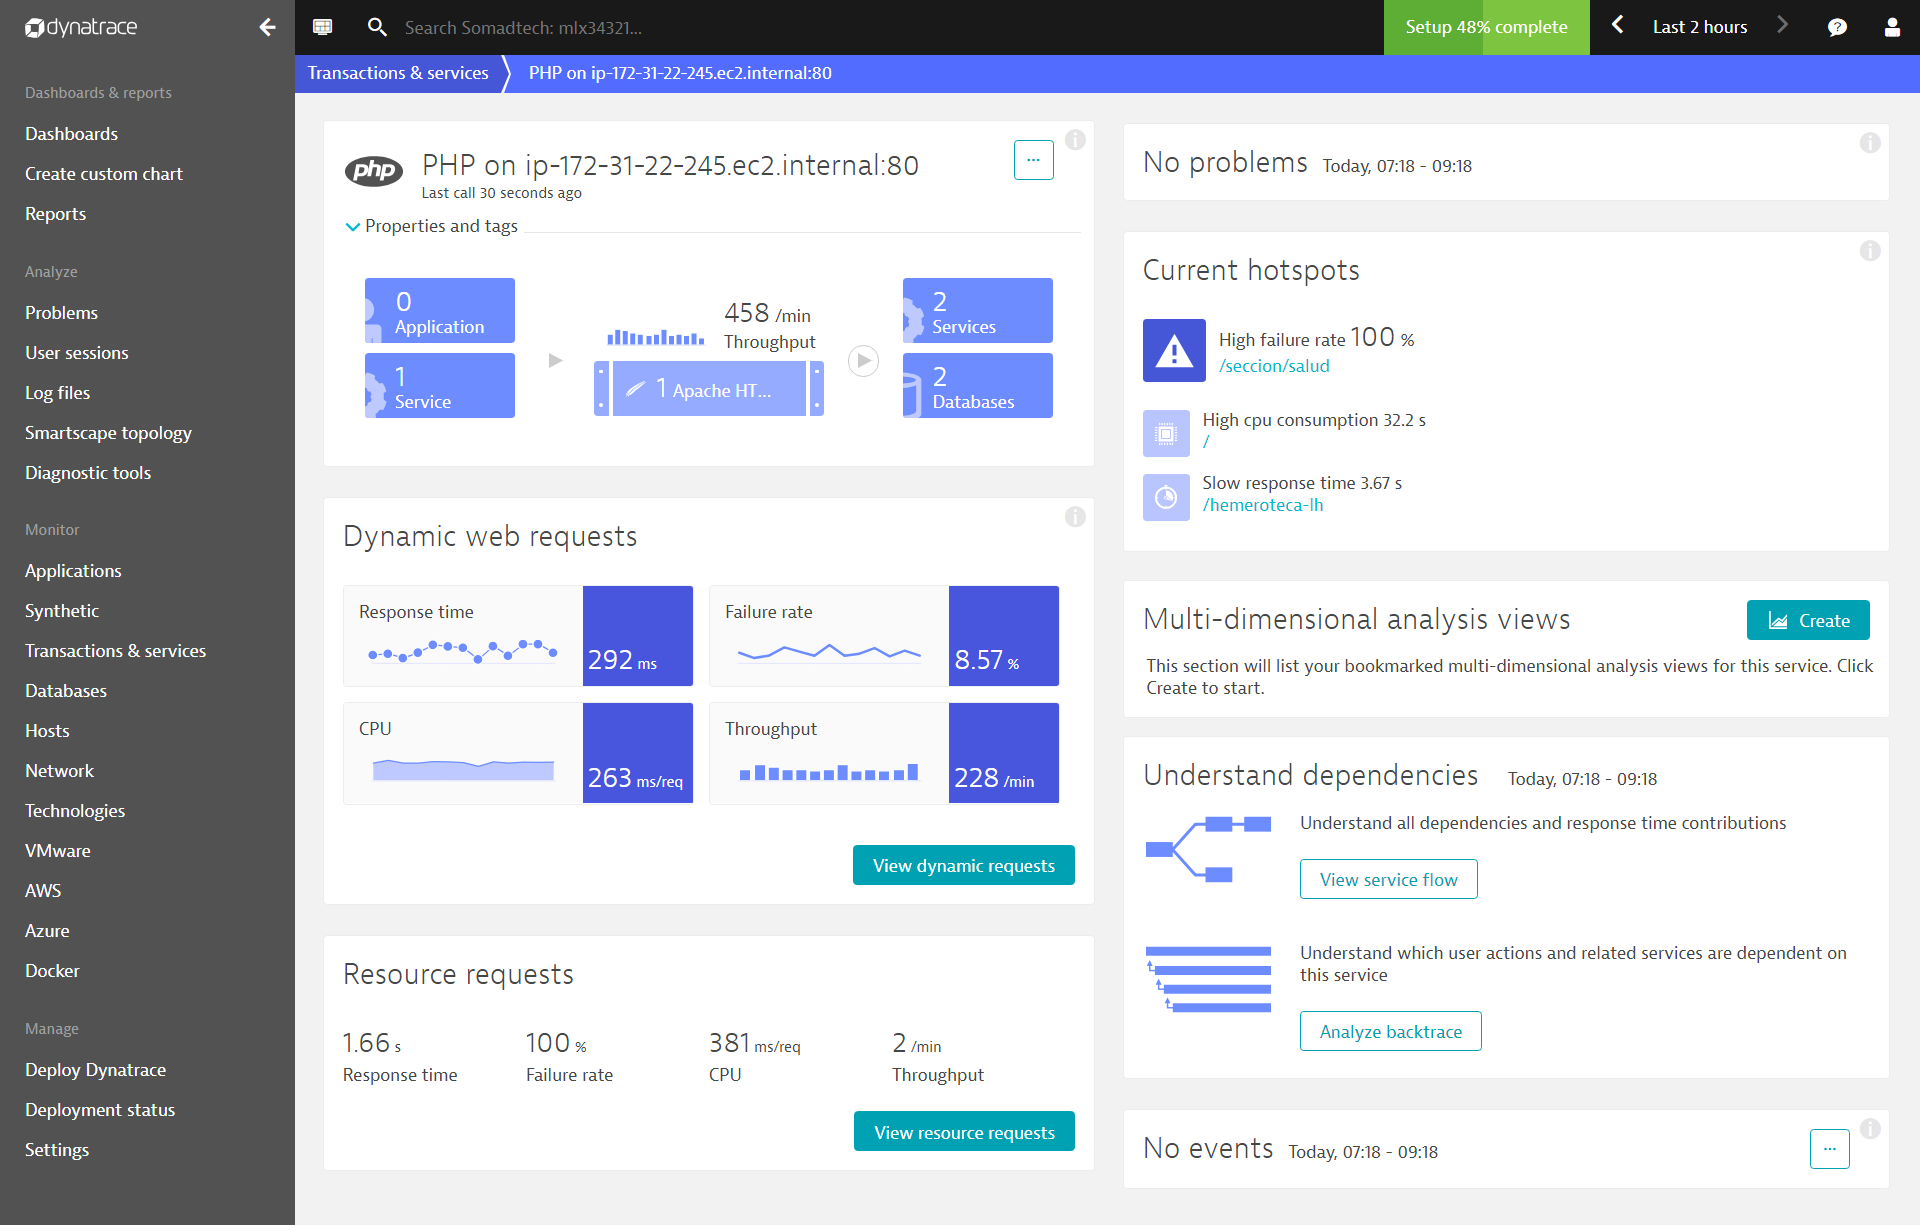
Task: Click the High failure rate warning icon
Action: click(x=1174, y=351)
